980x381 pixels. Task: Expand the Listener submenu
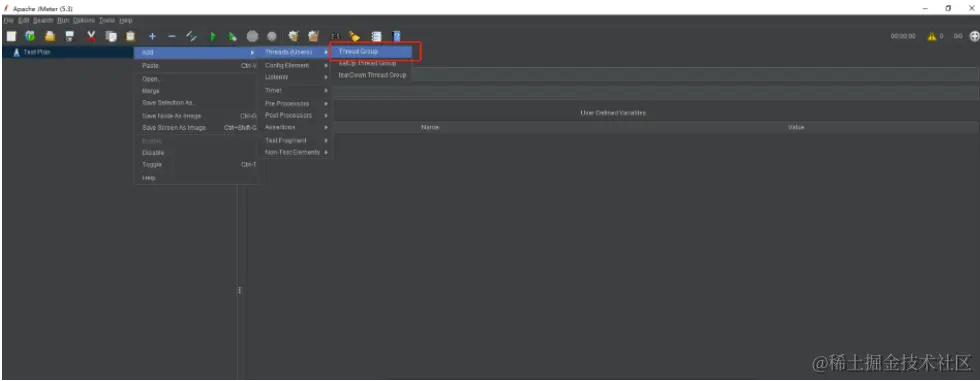pos(296,77)
